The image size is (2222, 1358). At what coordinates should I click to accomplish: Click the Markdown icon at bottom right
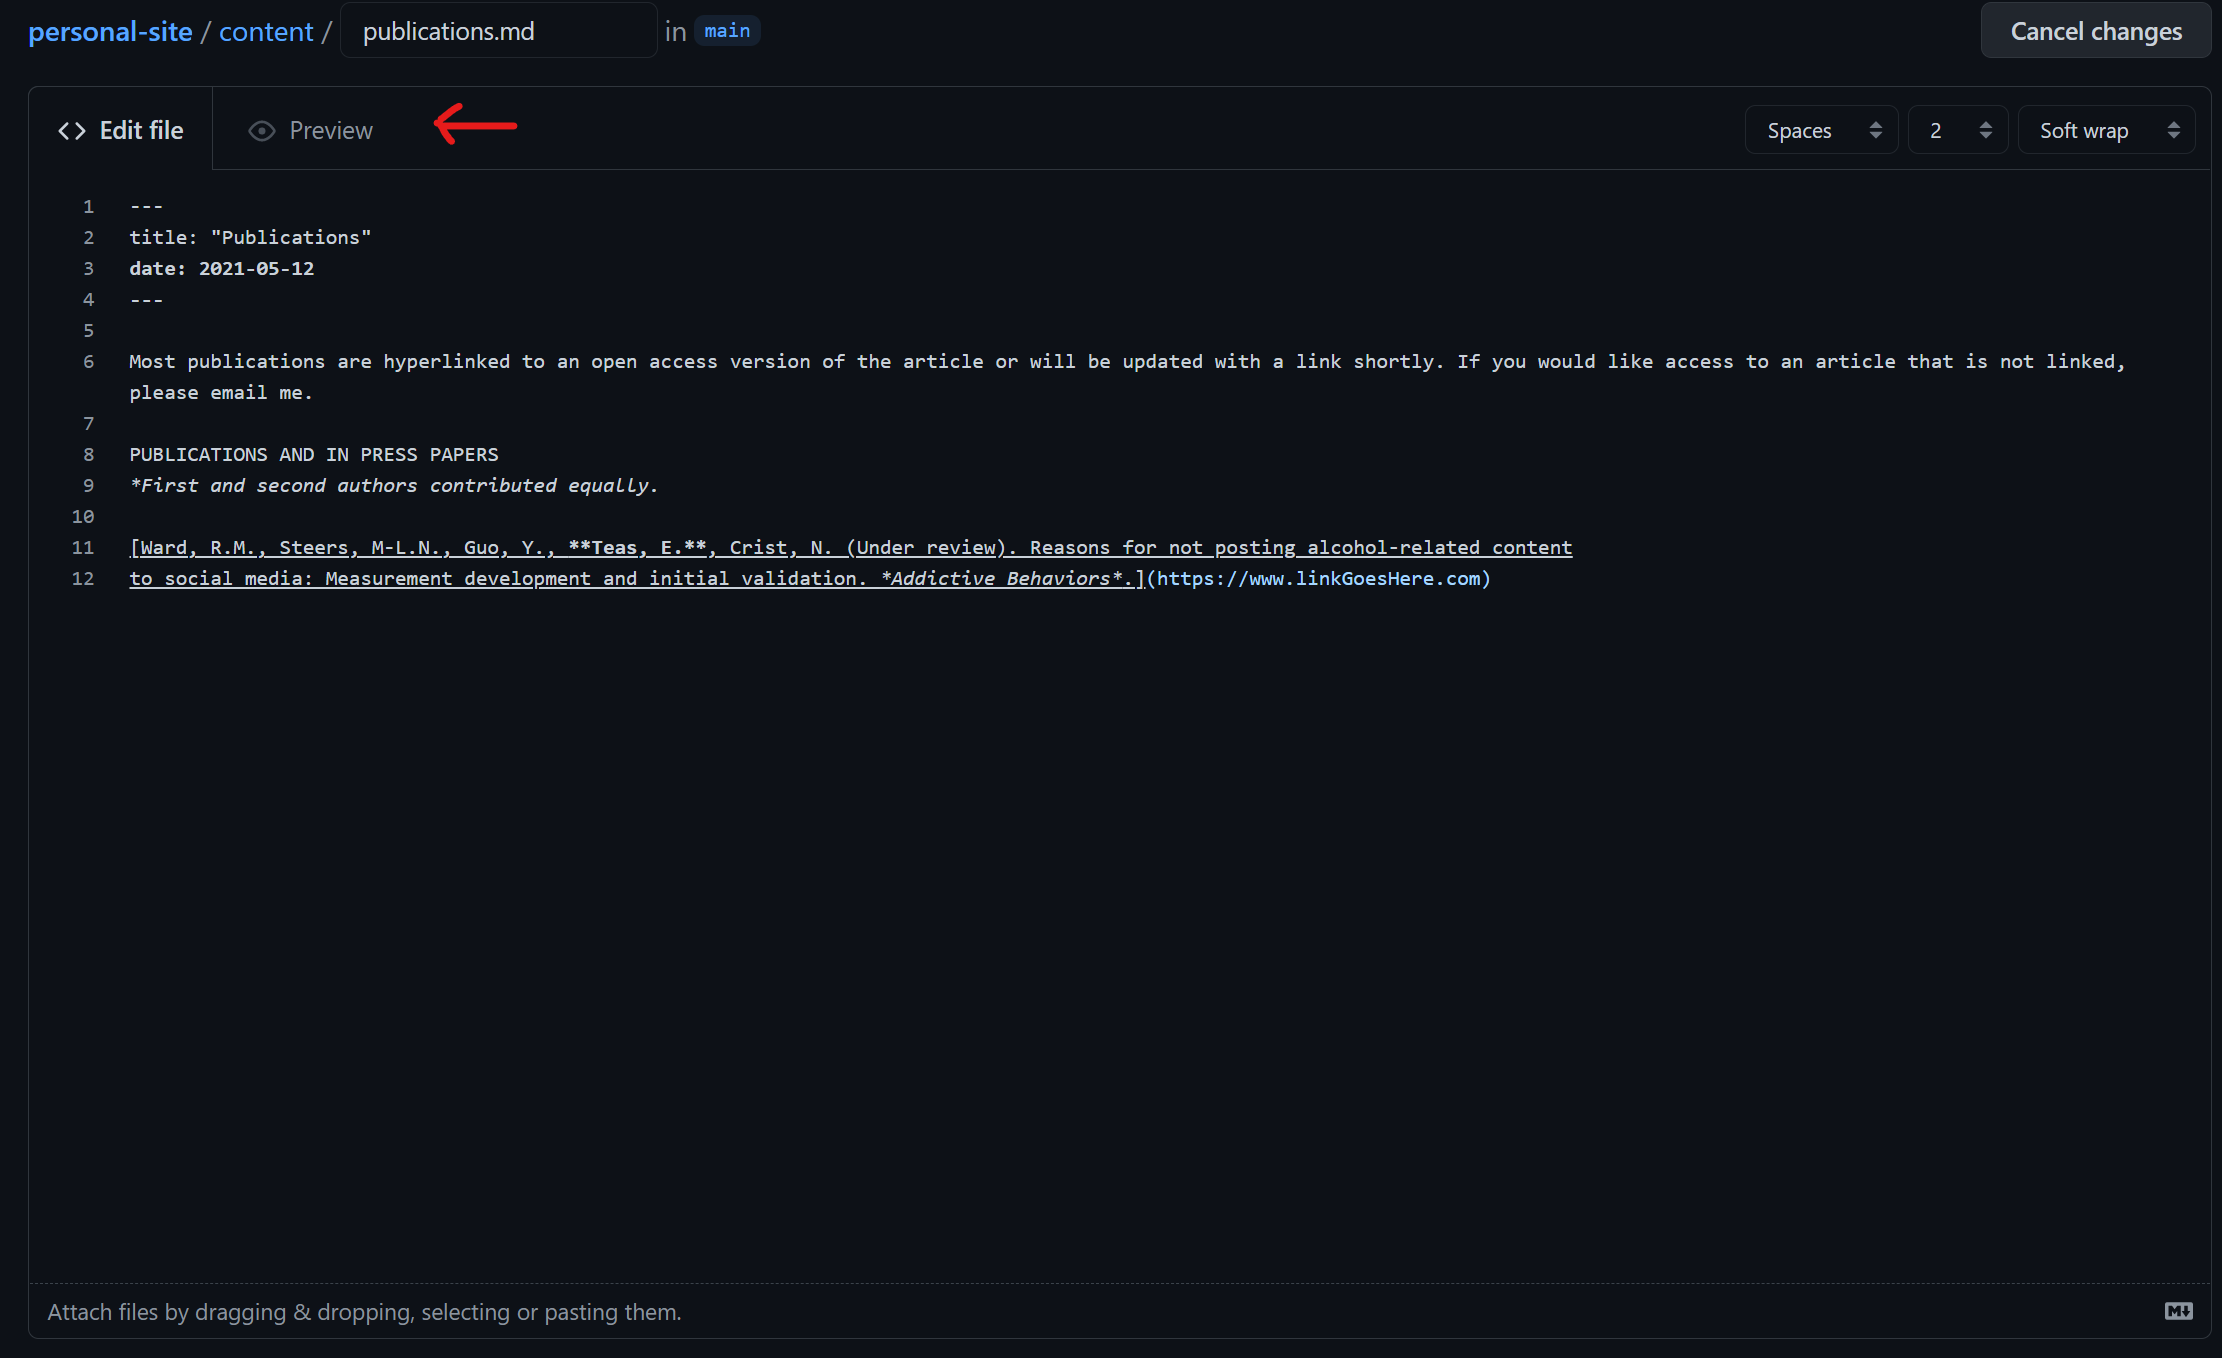(x=2178, y=1311)
